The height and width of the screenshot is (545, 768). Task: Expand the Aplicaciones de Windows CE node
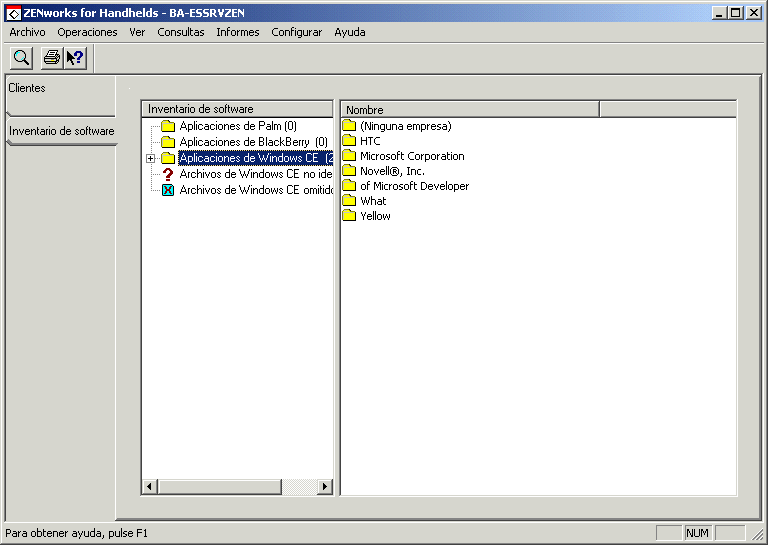(150, 158)
